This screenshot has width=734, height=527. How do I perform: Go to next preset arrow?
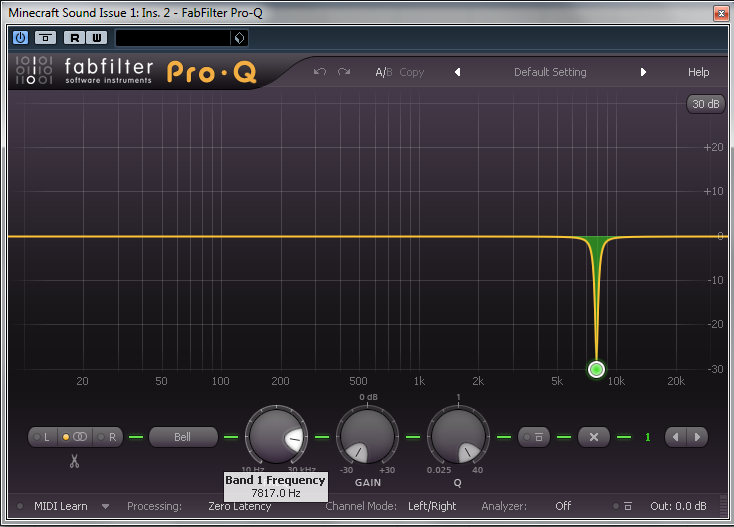(643, 72)
